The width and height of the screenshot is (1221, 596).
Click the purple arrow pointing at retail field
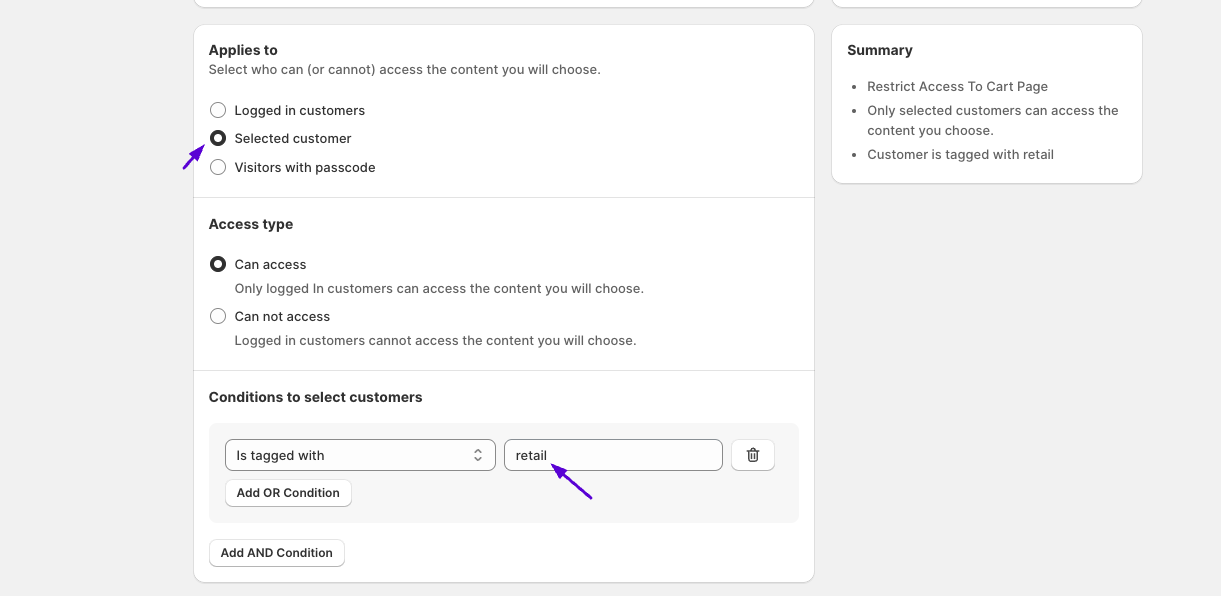tap(572, 481)
